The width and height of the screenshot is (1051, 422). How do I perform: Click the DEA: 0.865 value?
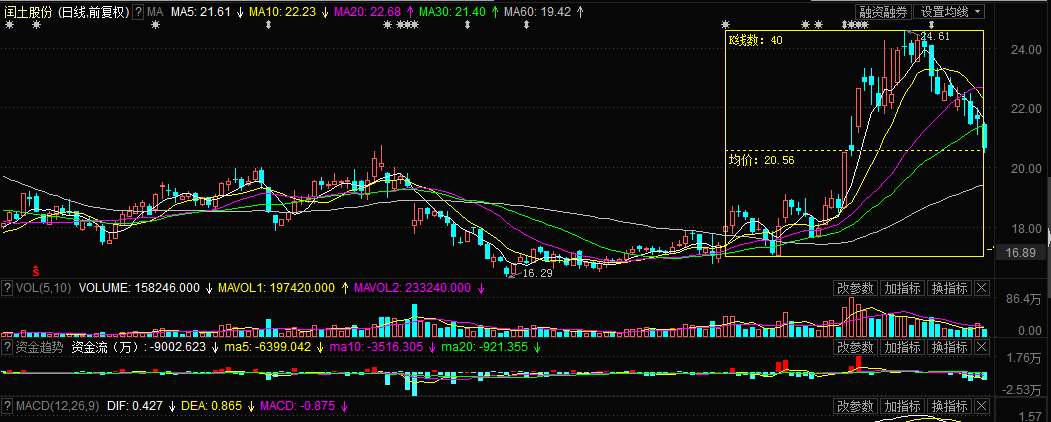(212, 406)
